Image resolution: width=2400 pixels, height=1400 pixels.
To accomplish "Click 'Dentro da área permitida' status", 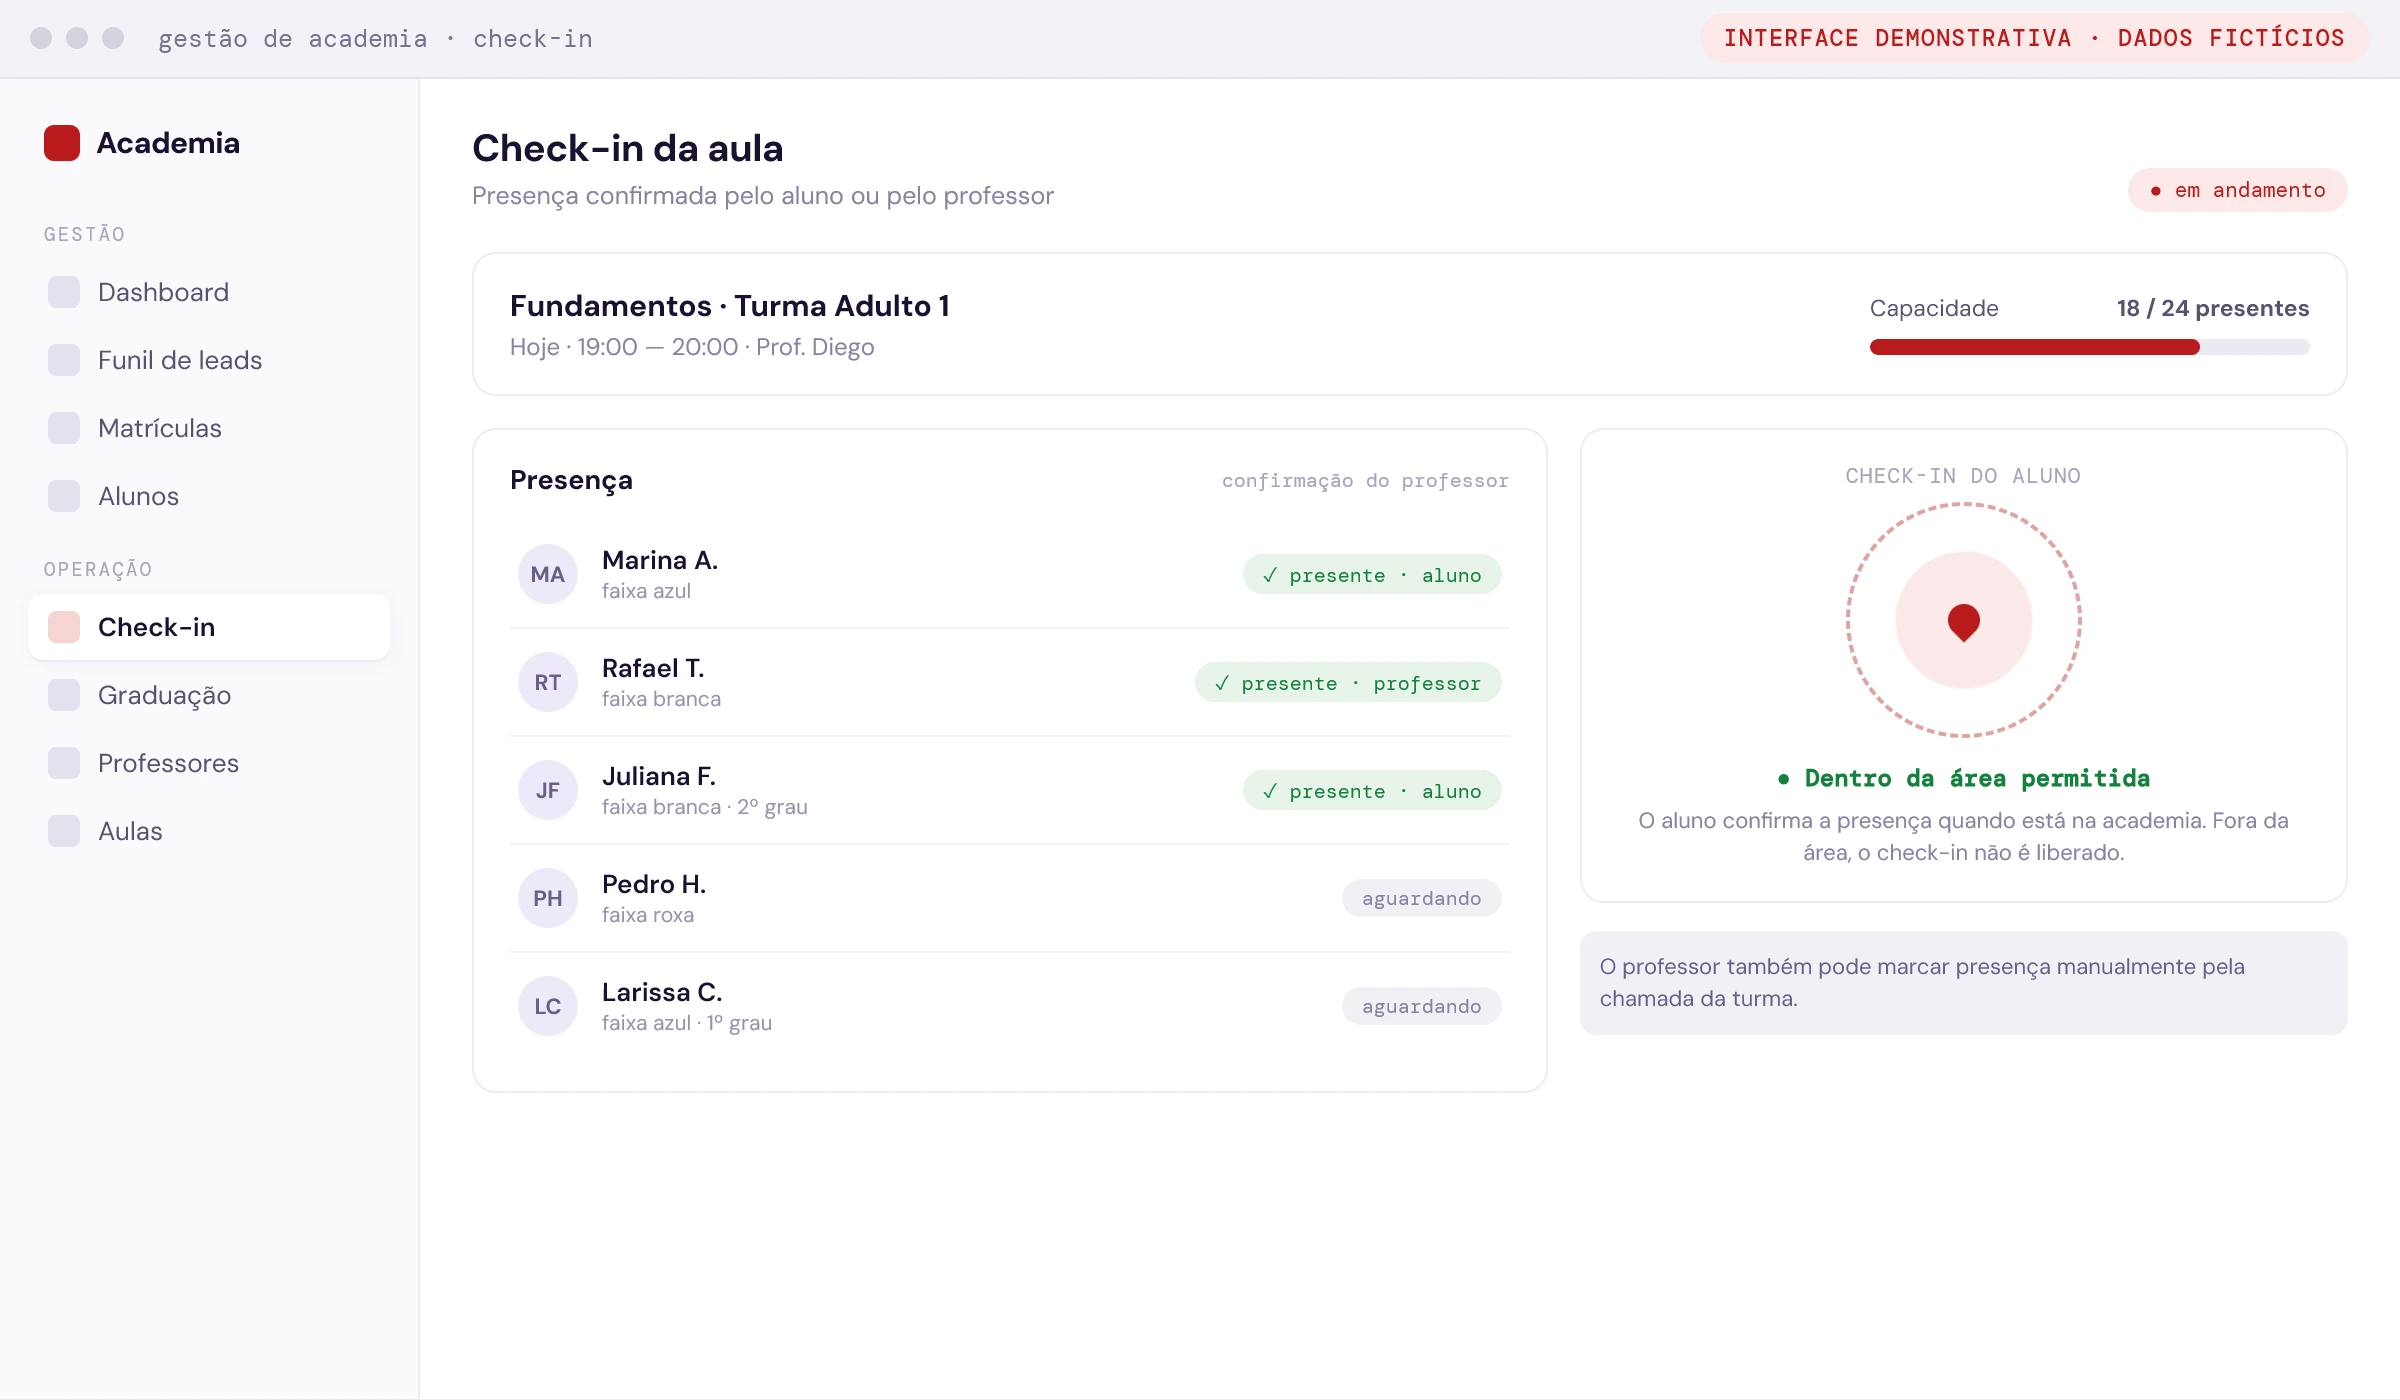I will click(1964, 778).
